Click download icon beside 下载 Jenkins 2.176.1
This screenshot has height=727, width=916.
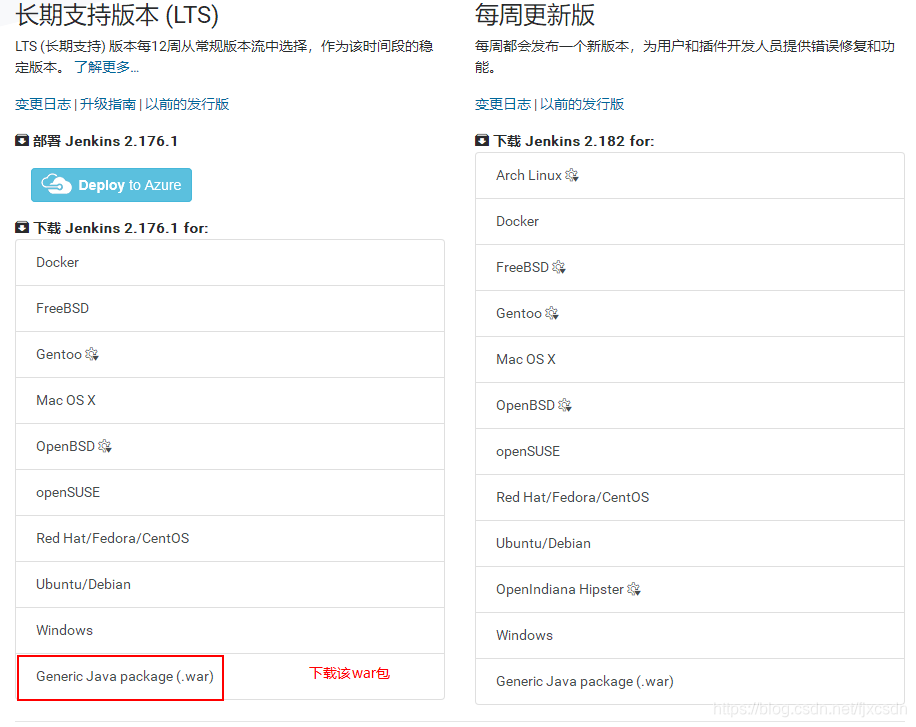coord(22,227)
